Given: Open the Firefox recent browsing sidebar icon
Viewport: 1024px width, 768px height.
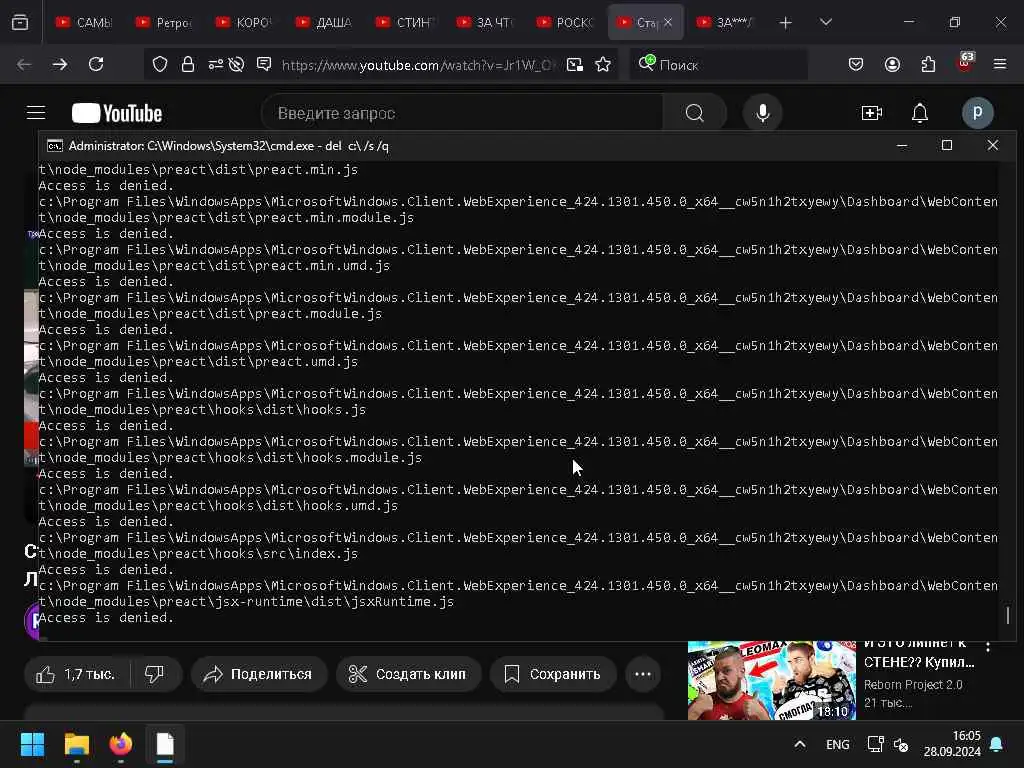Looking at the screenshot, I should 20,22.
